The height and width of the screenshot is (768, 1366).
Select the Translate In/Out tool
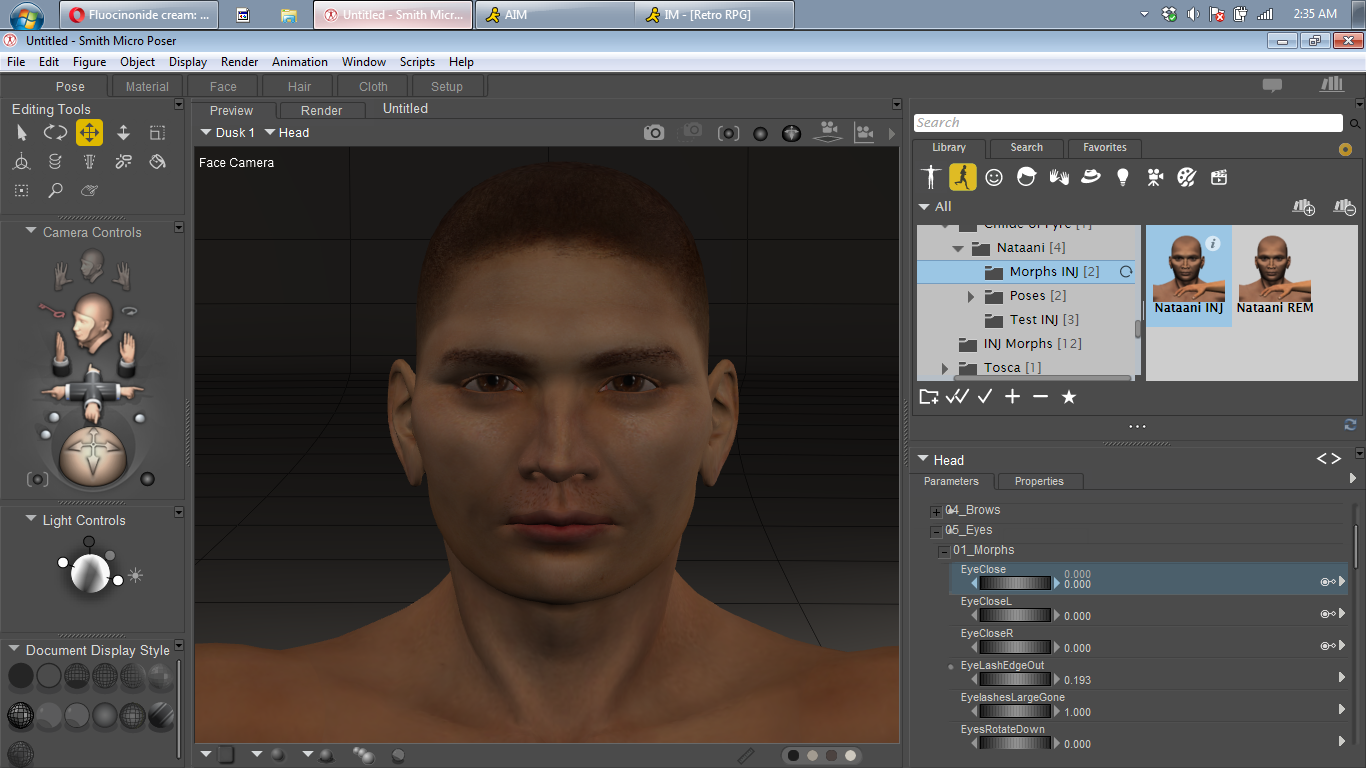[x=123, y=132]
